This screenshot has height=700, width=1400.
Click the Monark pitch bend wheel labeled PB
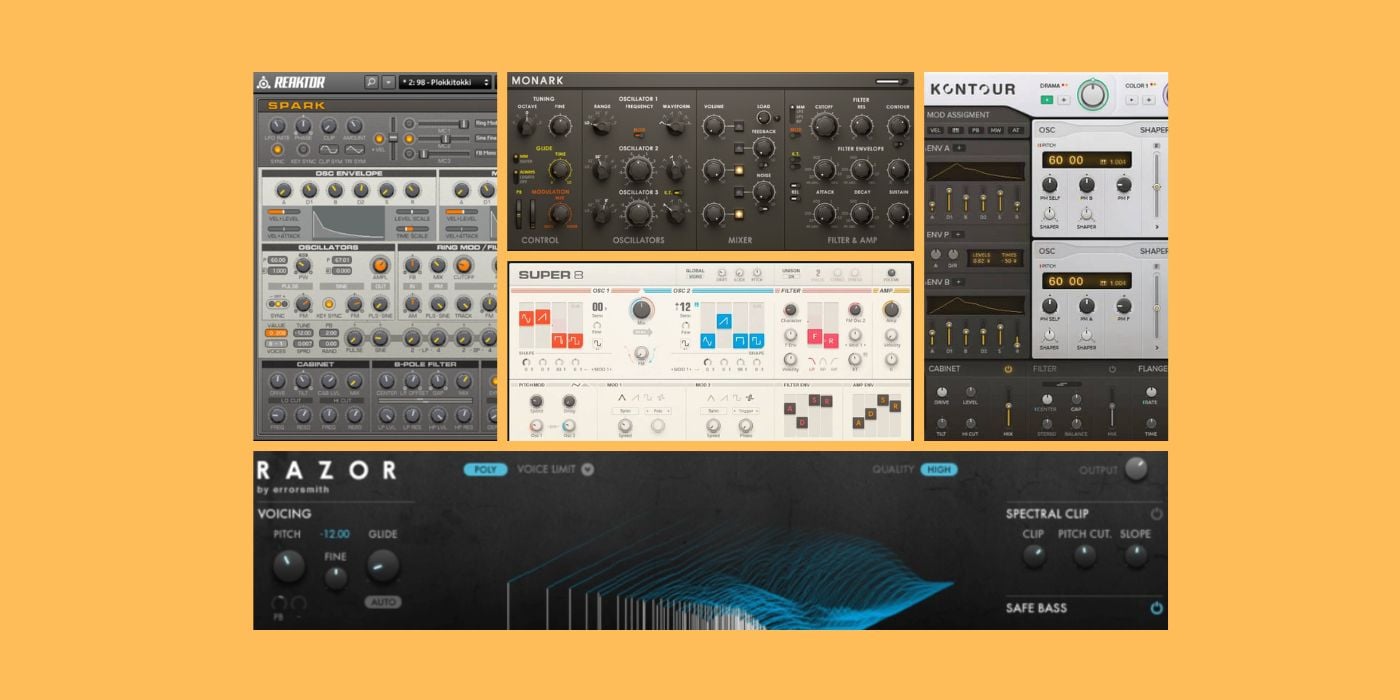[518, 213]
